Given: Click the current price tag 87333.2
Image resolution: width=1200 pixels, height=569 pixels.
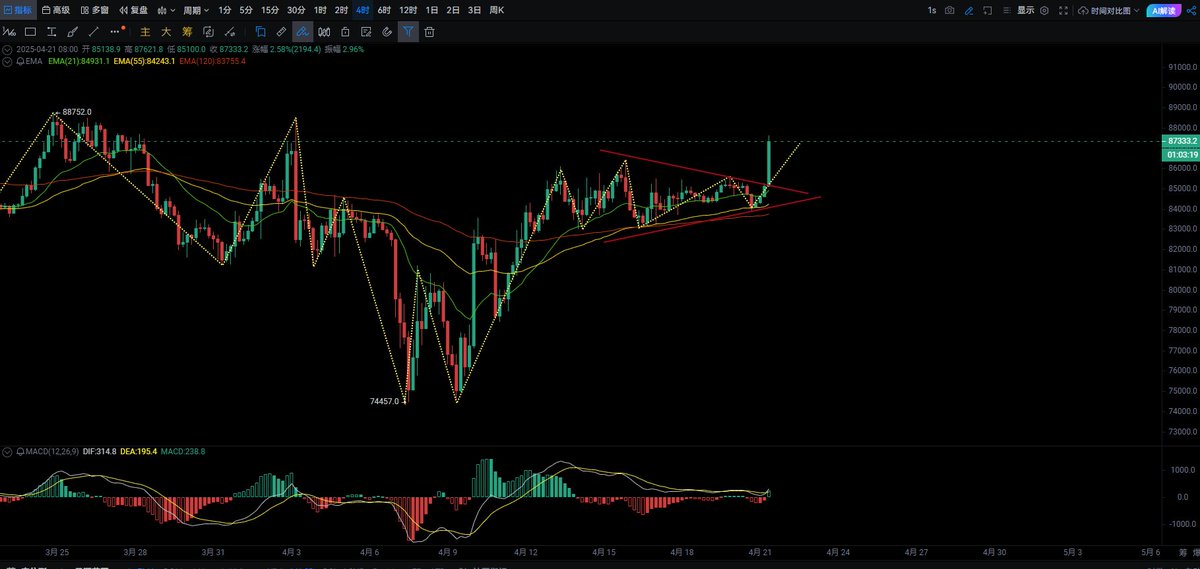Looking at the screenshot, I should point(1180,142).
